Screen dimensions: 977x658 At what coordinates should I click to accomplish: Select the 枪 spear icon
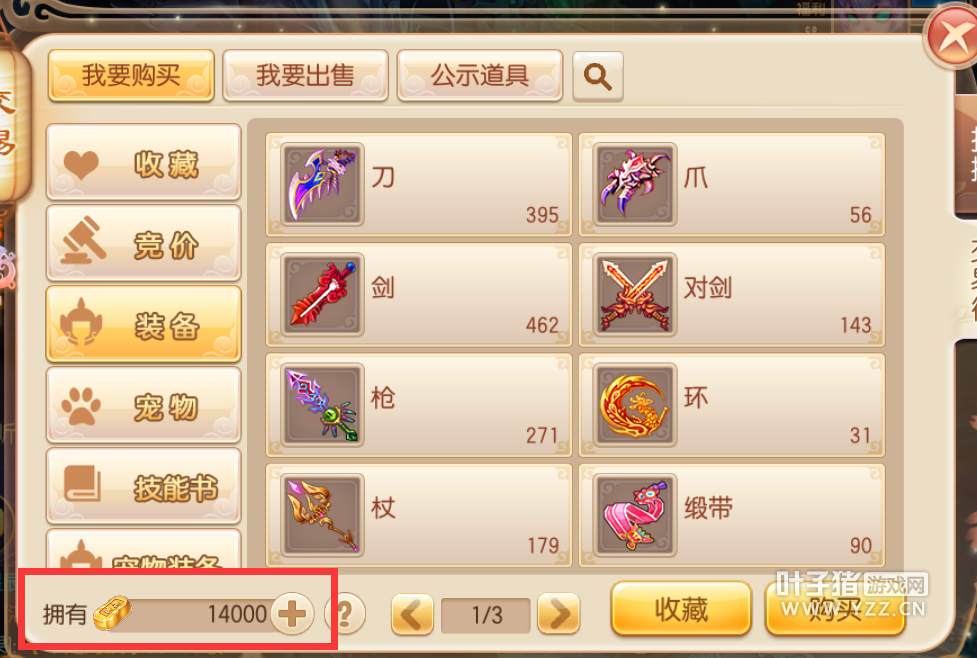point(322,404)
